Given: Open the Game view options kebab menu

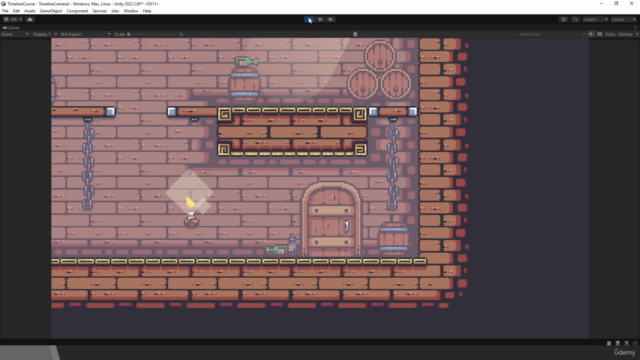Looking at the screenshot, I should pyautogui.click(x=636, y=28).
